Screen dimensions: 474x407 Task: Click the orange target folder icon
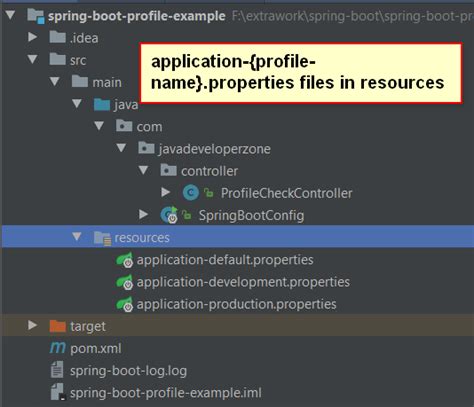(58, 326)
